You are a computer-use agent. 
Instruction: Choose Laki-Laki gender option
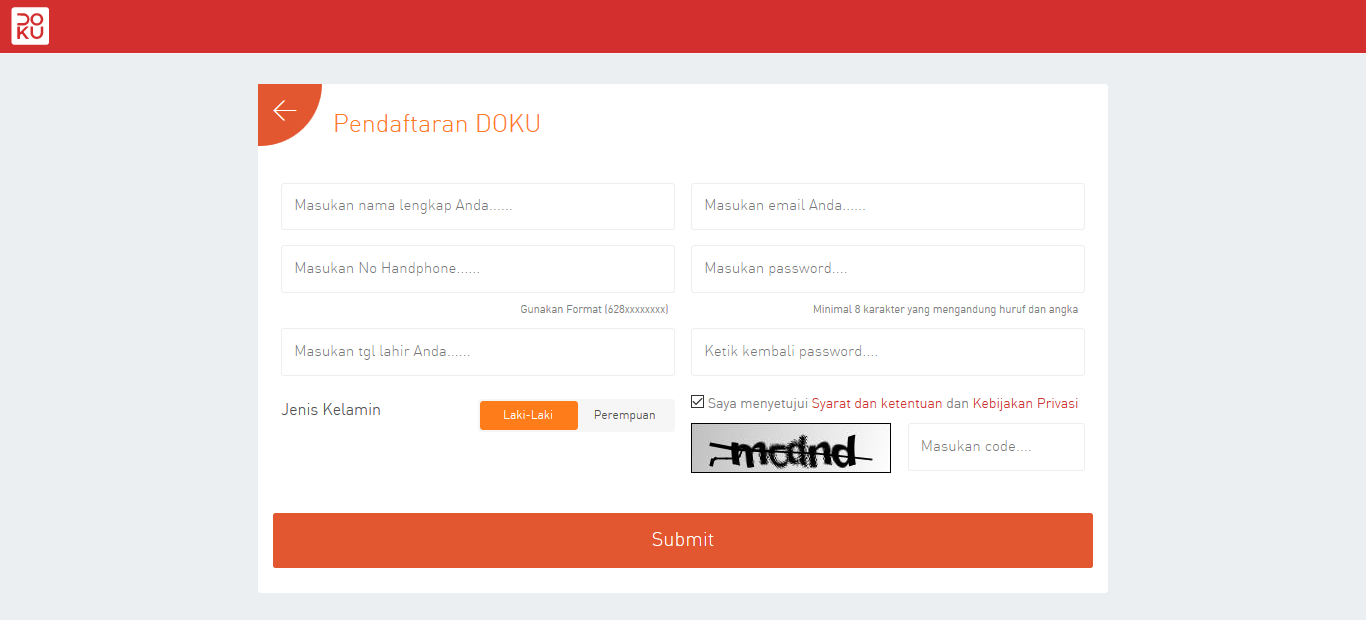[x=528, y=415]
